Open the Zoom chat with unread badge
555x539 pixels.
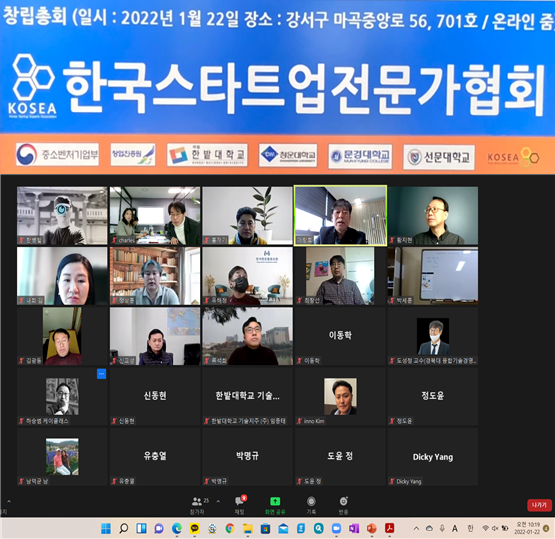(x=240, y=505)
